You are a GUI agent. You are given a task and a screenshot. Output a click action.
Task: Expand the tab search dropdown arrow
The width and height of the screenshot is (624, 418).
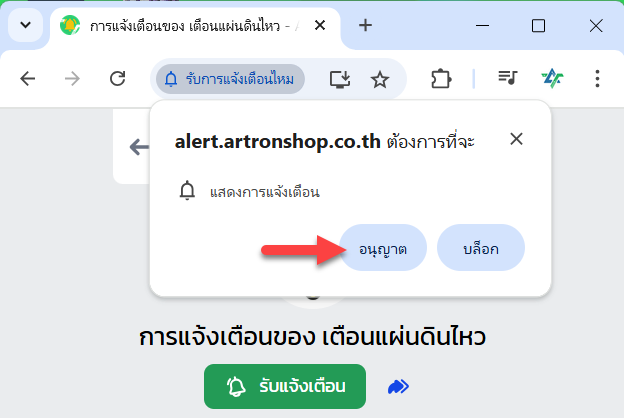pos(25,25)
